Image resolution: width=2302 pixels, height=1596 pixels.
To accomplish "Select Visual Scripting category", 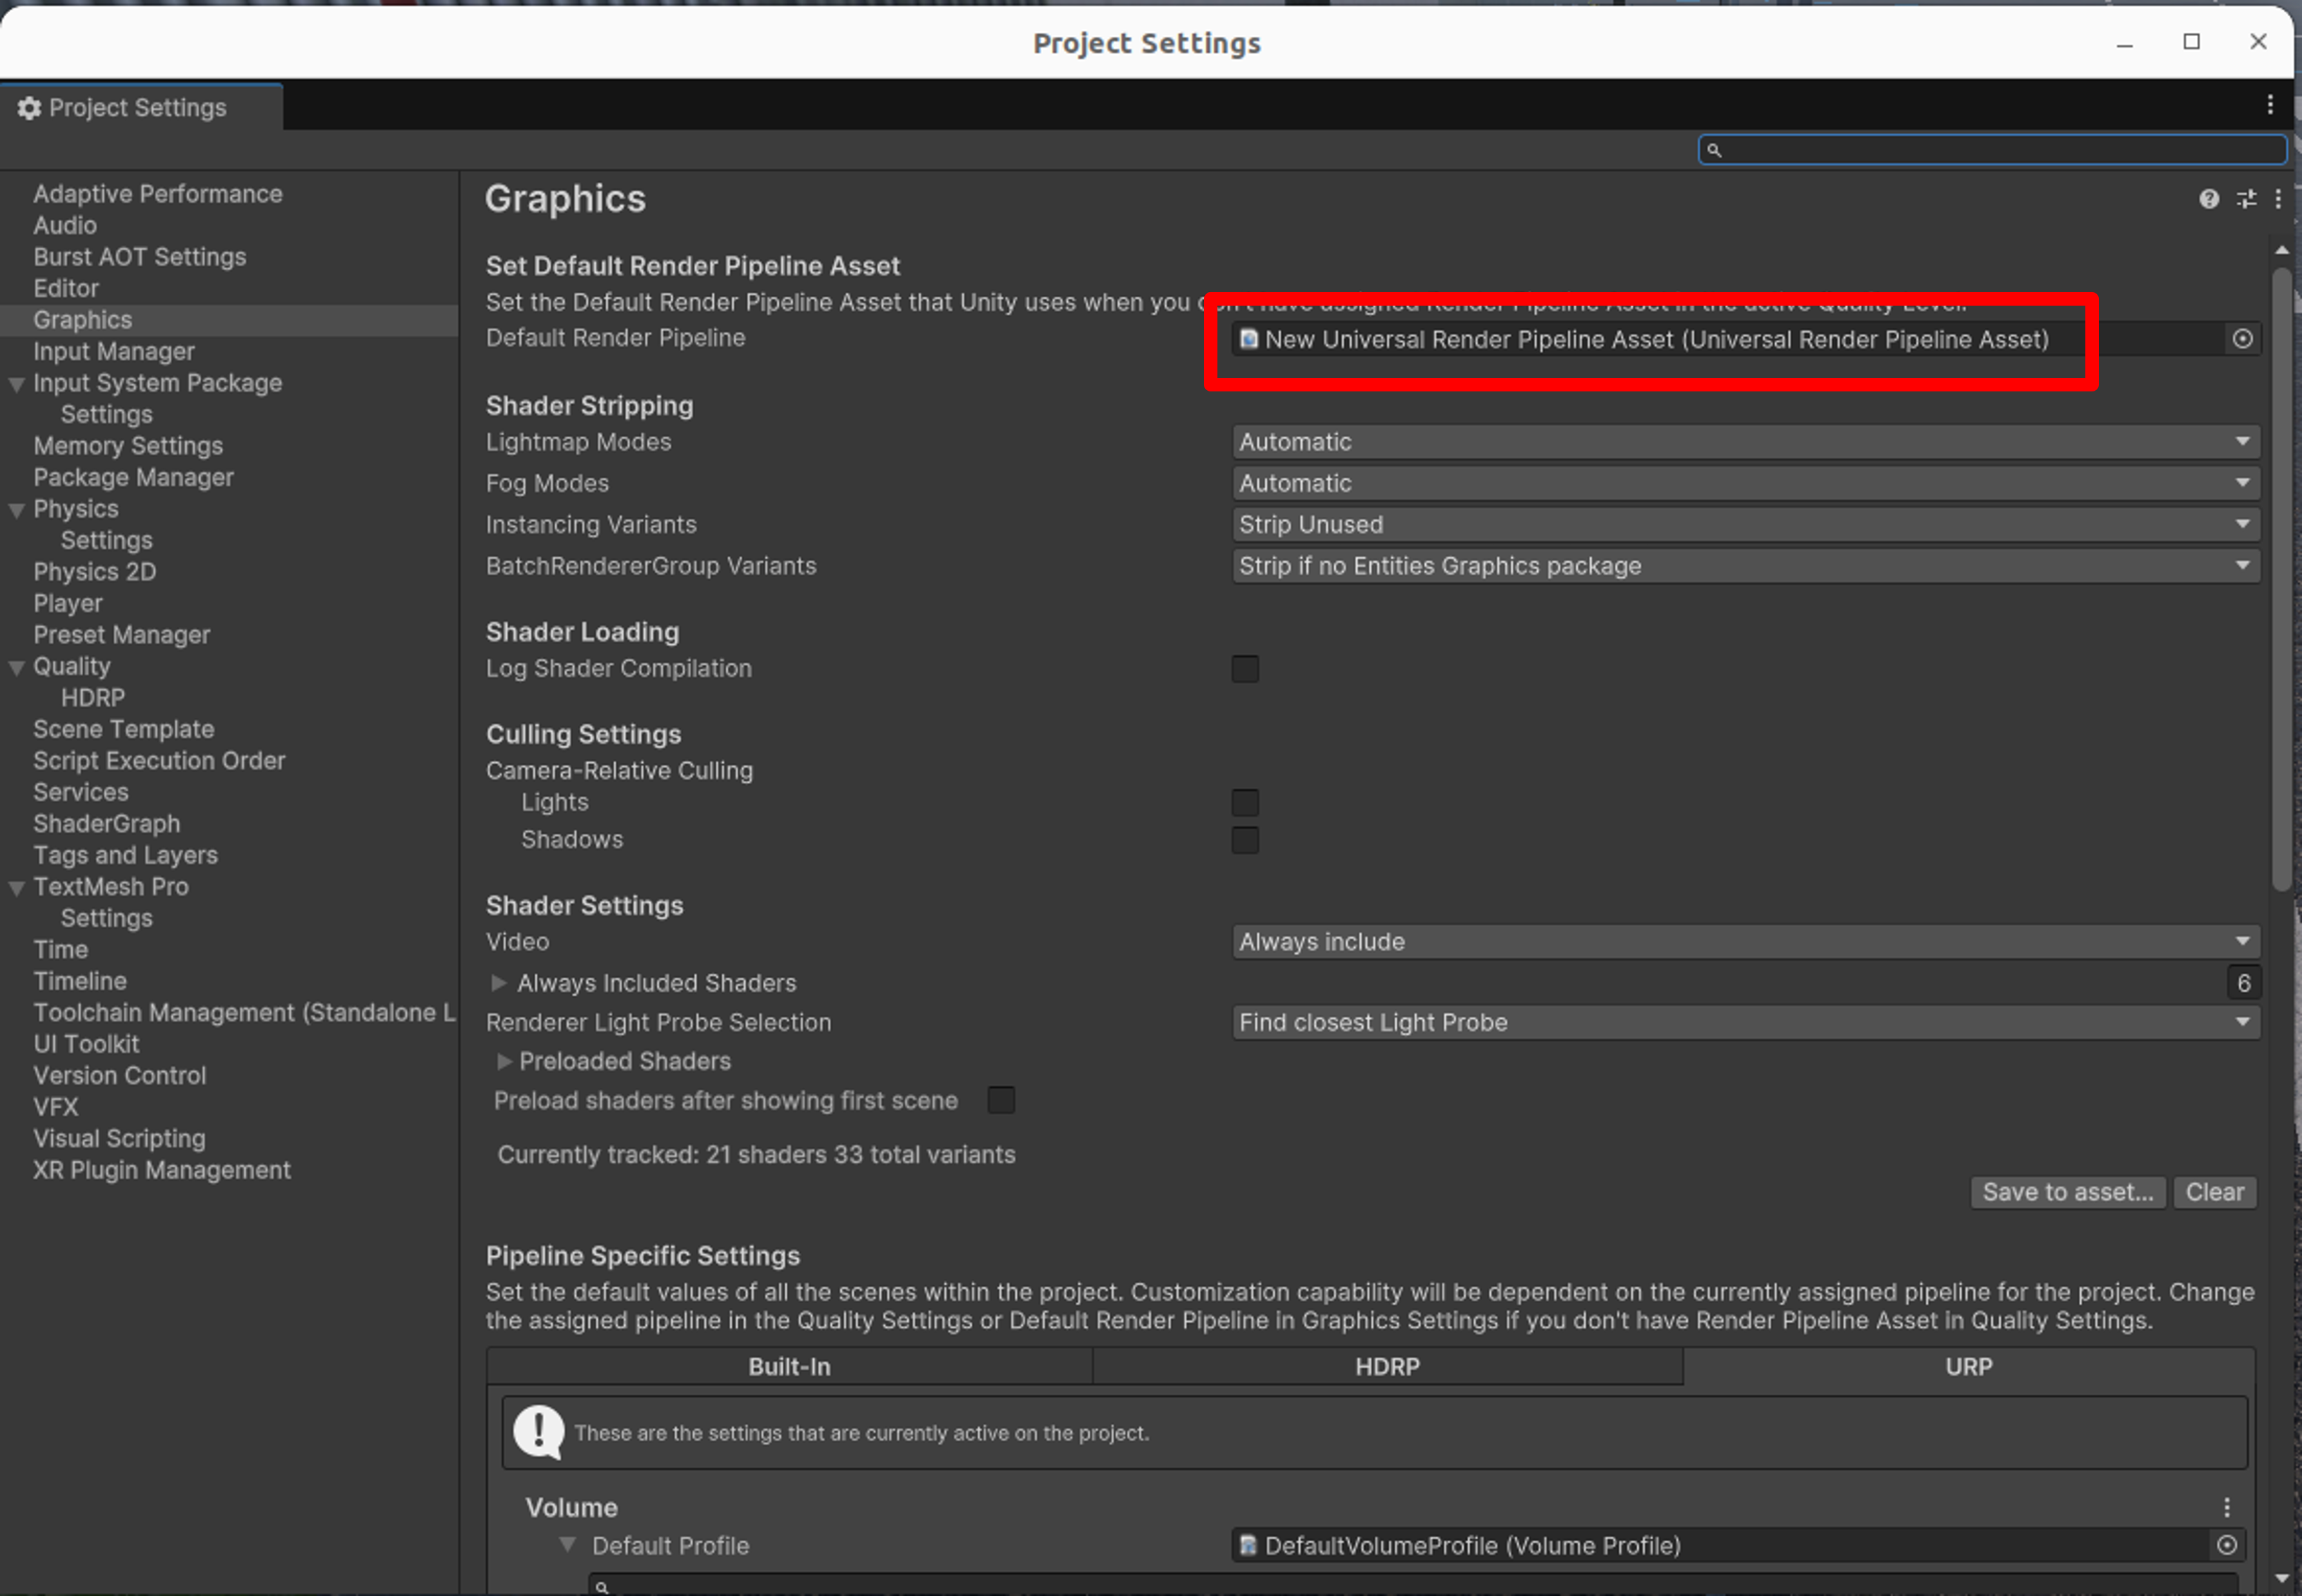I will tap(119, 1138).
